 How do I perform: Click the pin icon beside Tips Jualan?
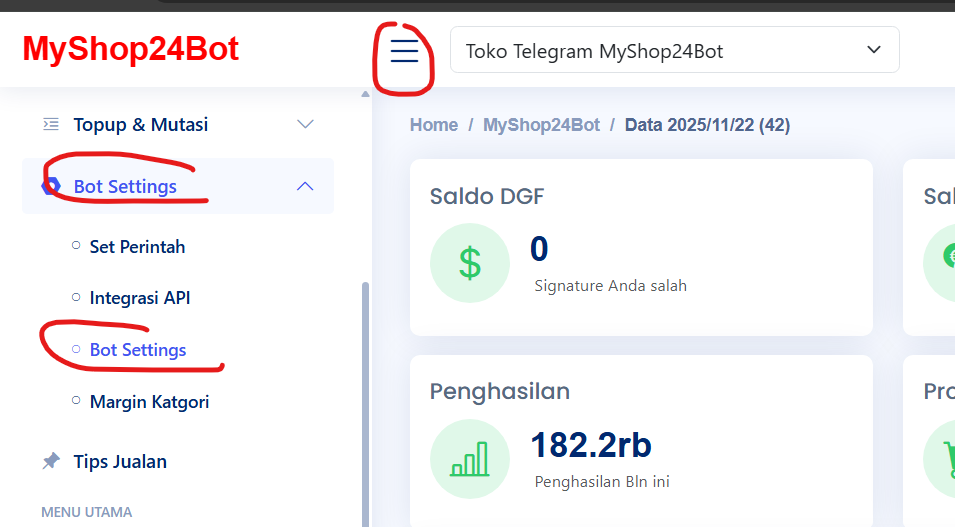pyautogui.click(x=51, y=461)
